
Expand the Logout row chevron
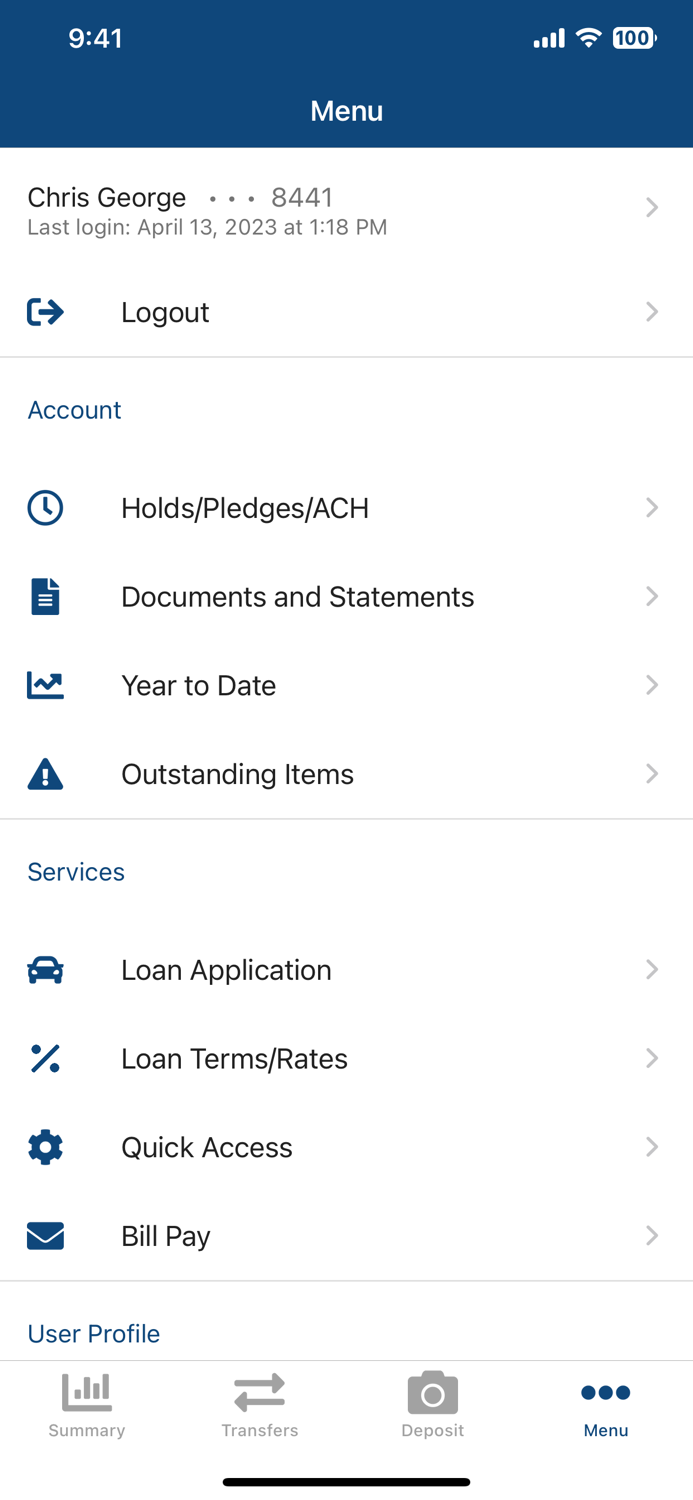pyautogui.click(x=651, y=311)
